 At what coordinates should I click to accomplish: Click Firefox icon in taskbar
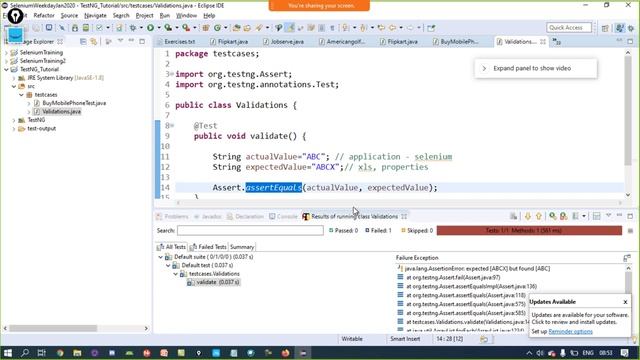[x=285, y=353]
